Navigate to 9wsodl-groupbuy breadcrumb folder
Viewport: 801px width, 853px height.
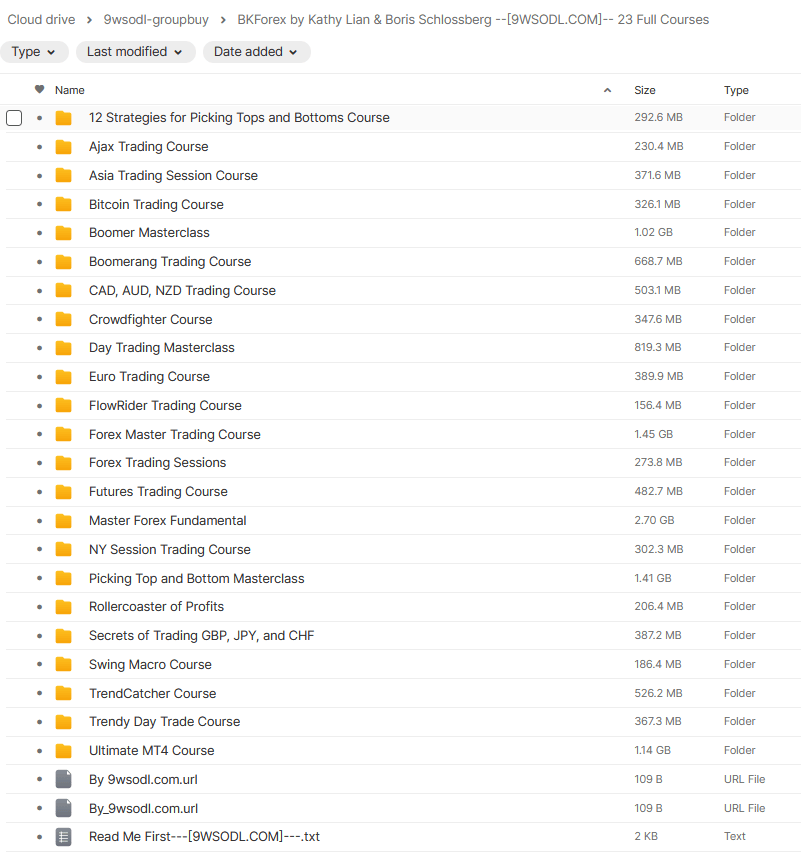156,20
